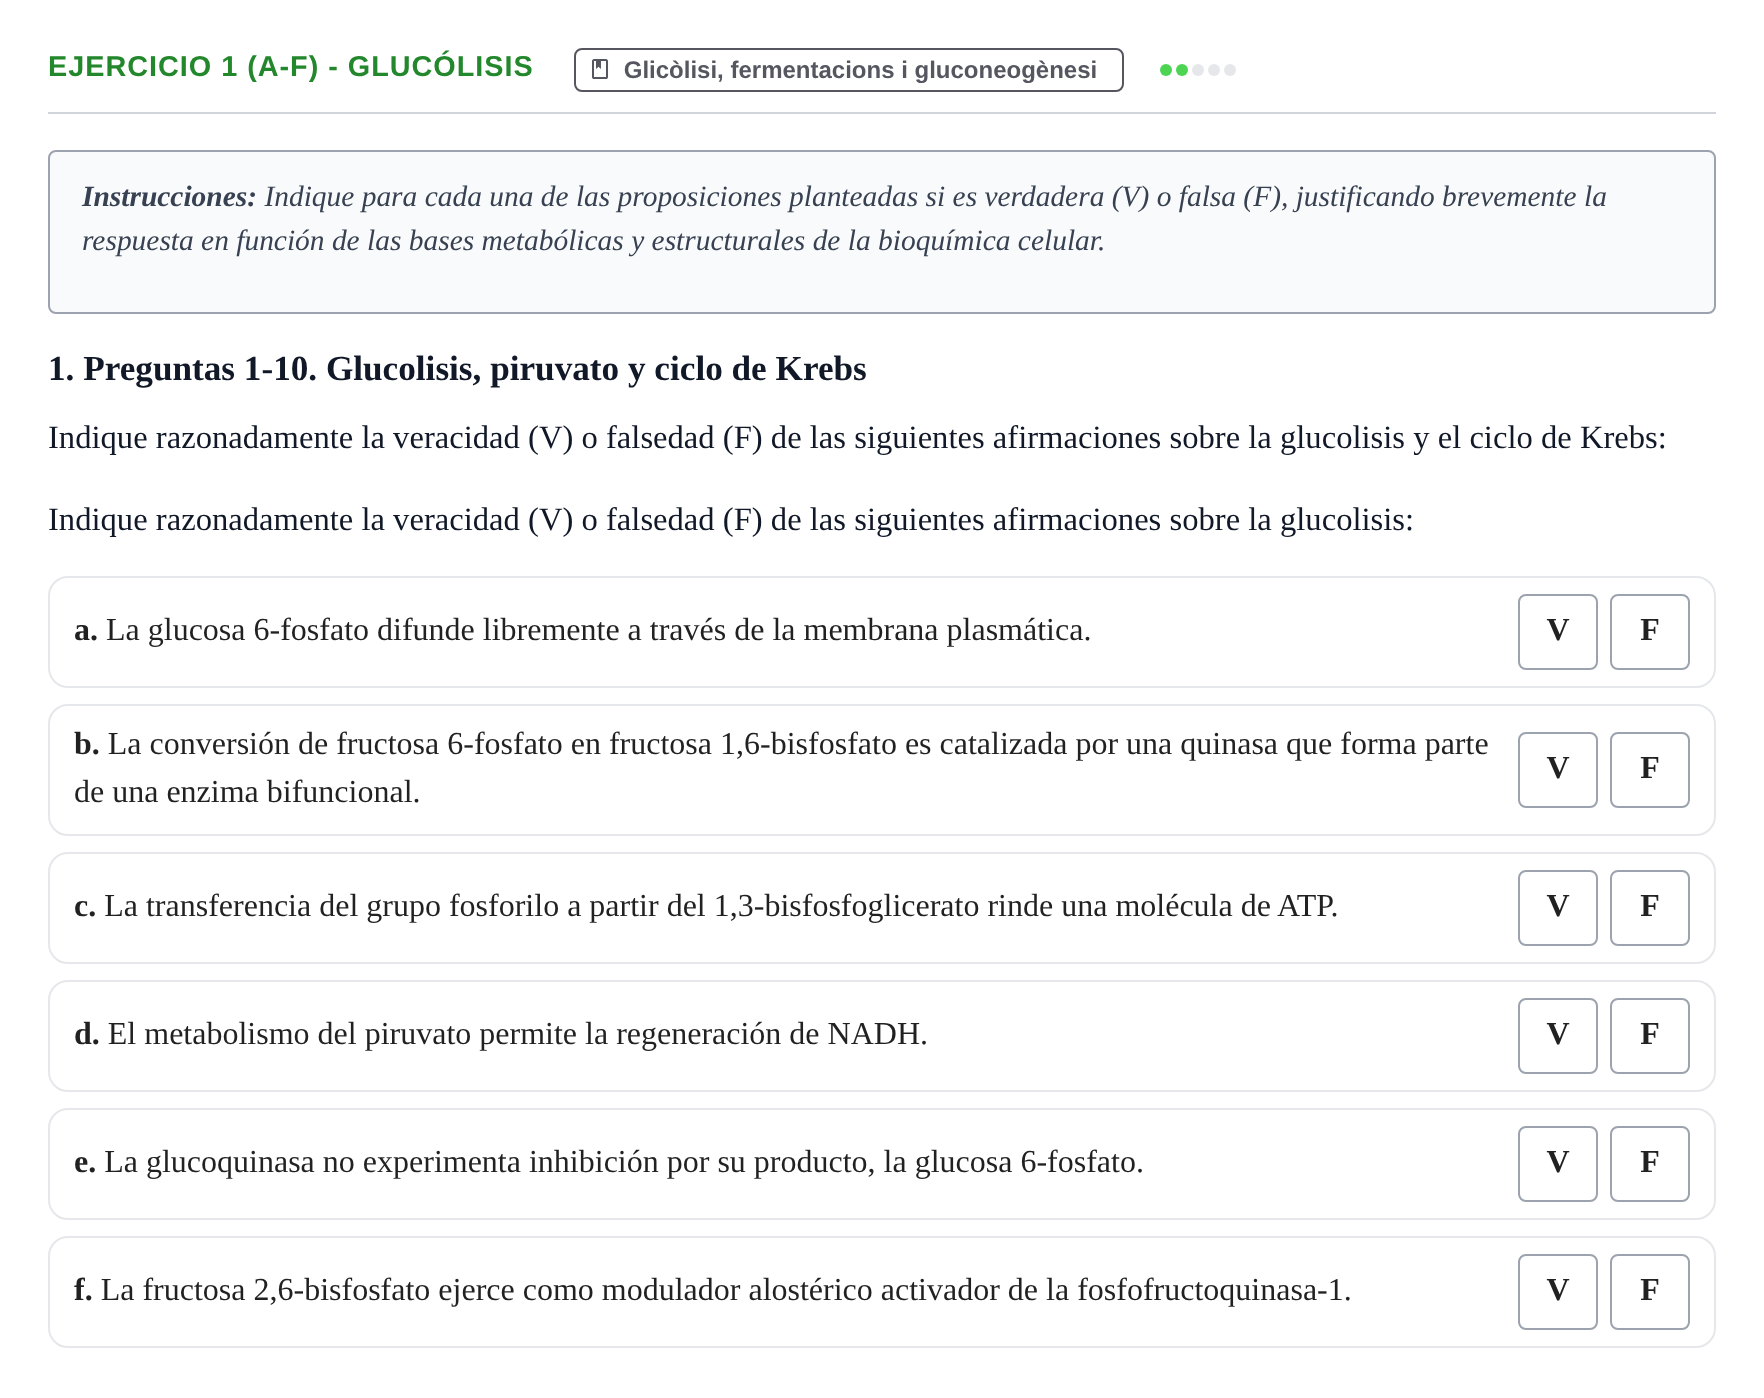Choose F for statement c on ATP yield

(1649, 908)
